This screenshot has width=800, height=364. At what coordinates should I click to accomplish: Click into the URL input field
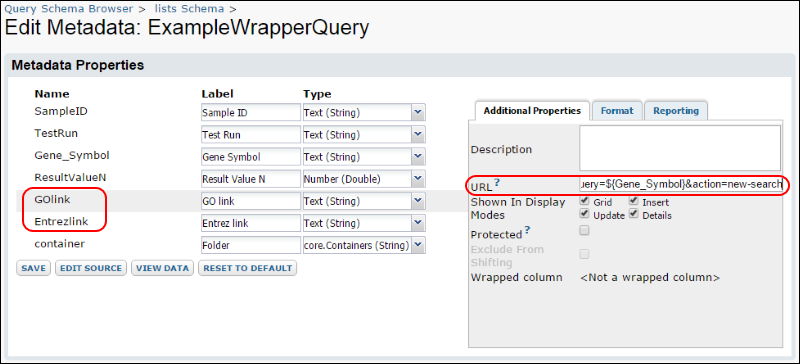coord(681,184)
